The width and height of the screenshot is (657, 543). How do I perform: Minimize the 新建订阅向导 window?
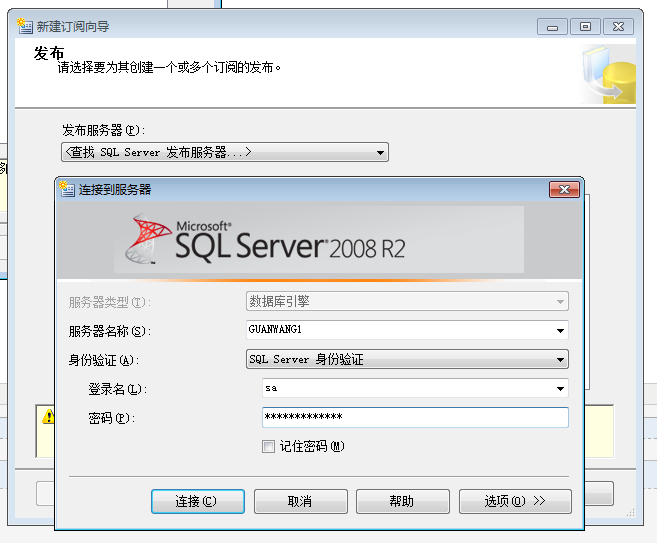(553, 26)
